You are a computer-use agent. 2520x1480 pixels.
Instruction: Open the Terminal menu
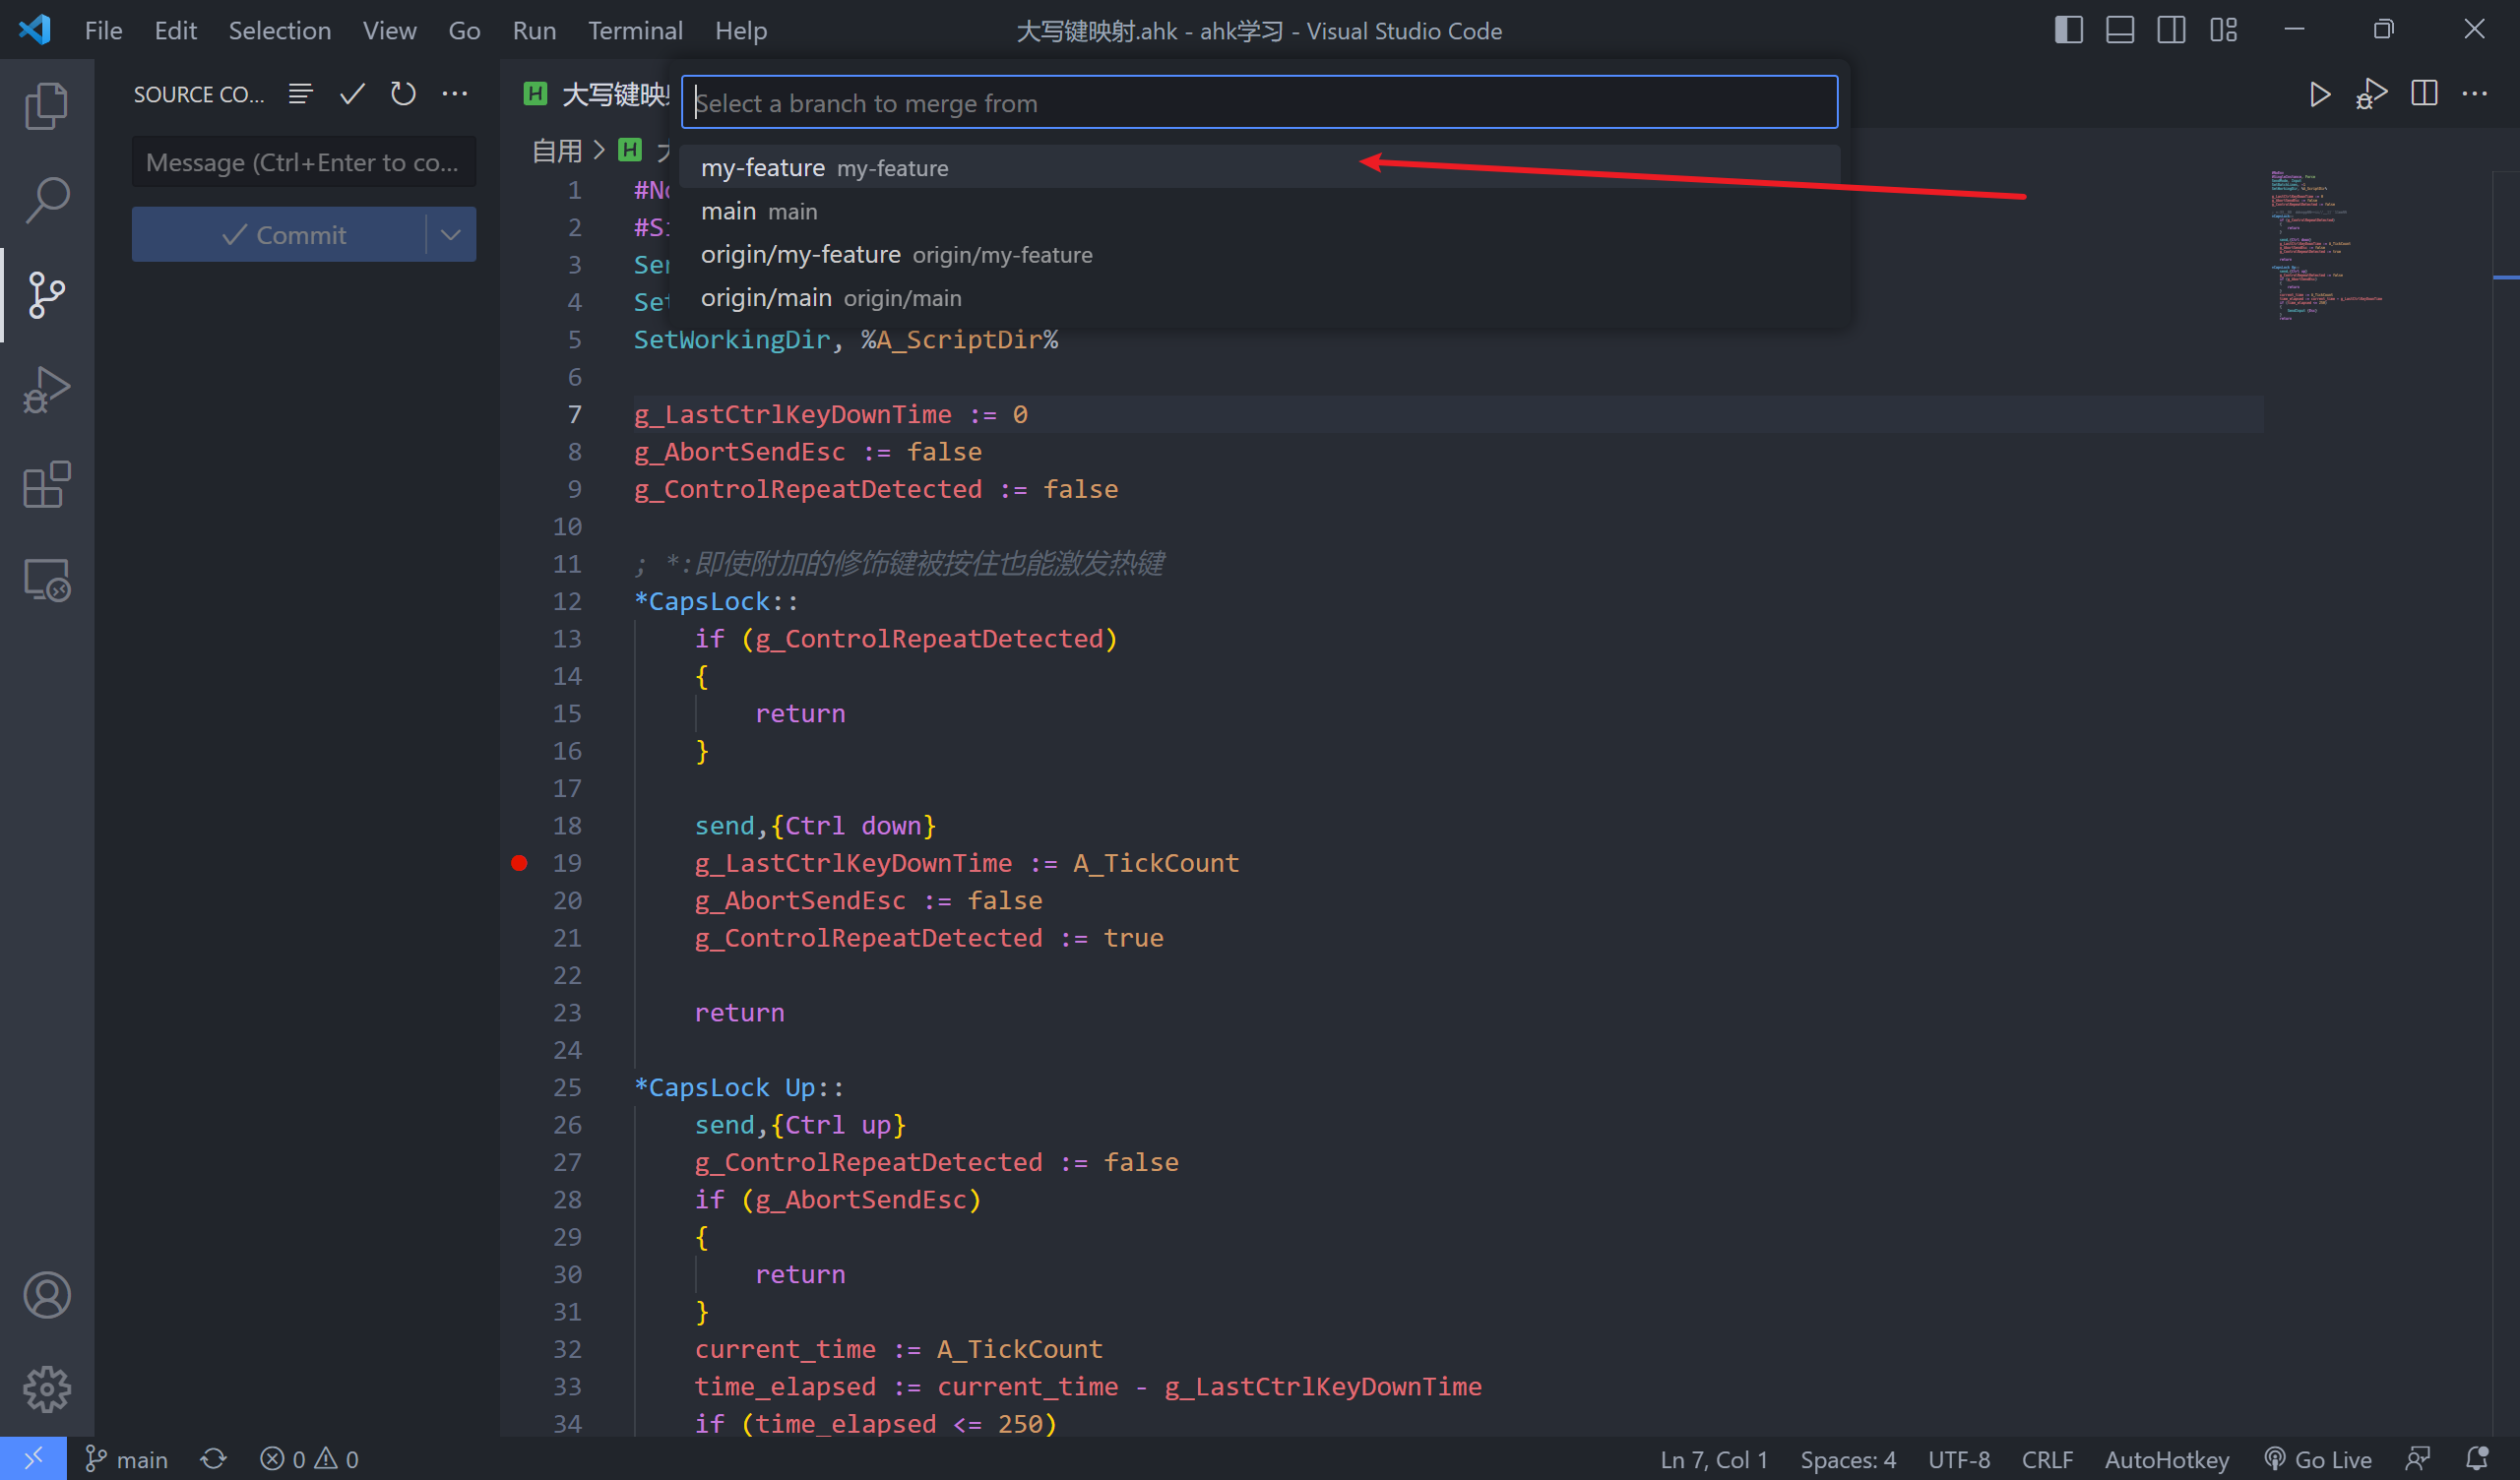click(635, 30)
